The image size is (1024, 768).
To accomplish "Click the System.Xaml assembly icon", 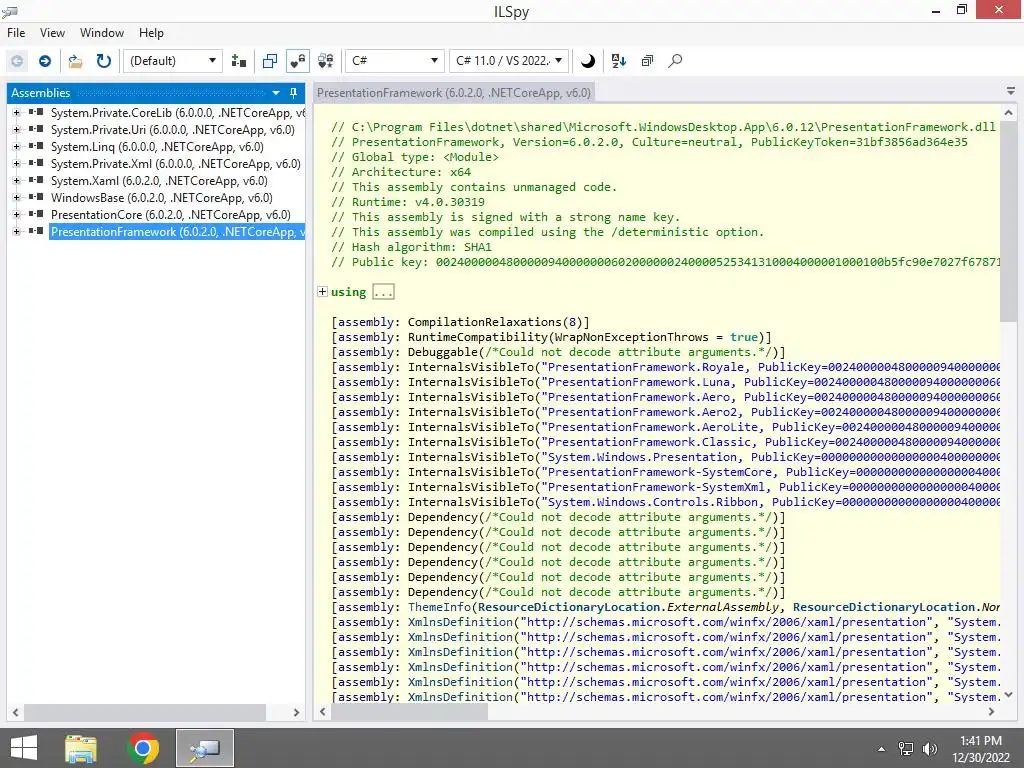I will 36,180.
